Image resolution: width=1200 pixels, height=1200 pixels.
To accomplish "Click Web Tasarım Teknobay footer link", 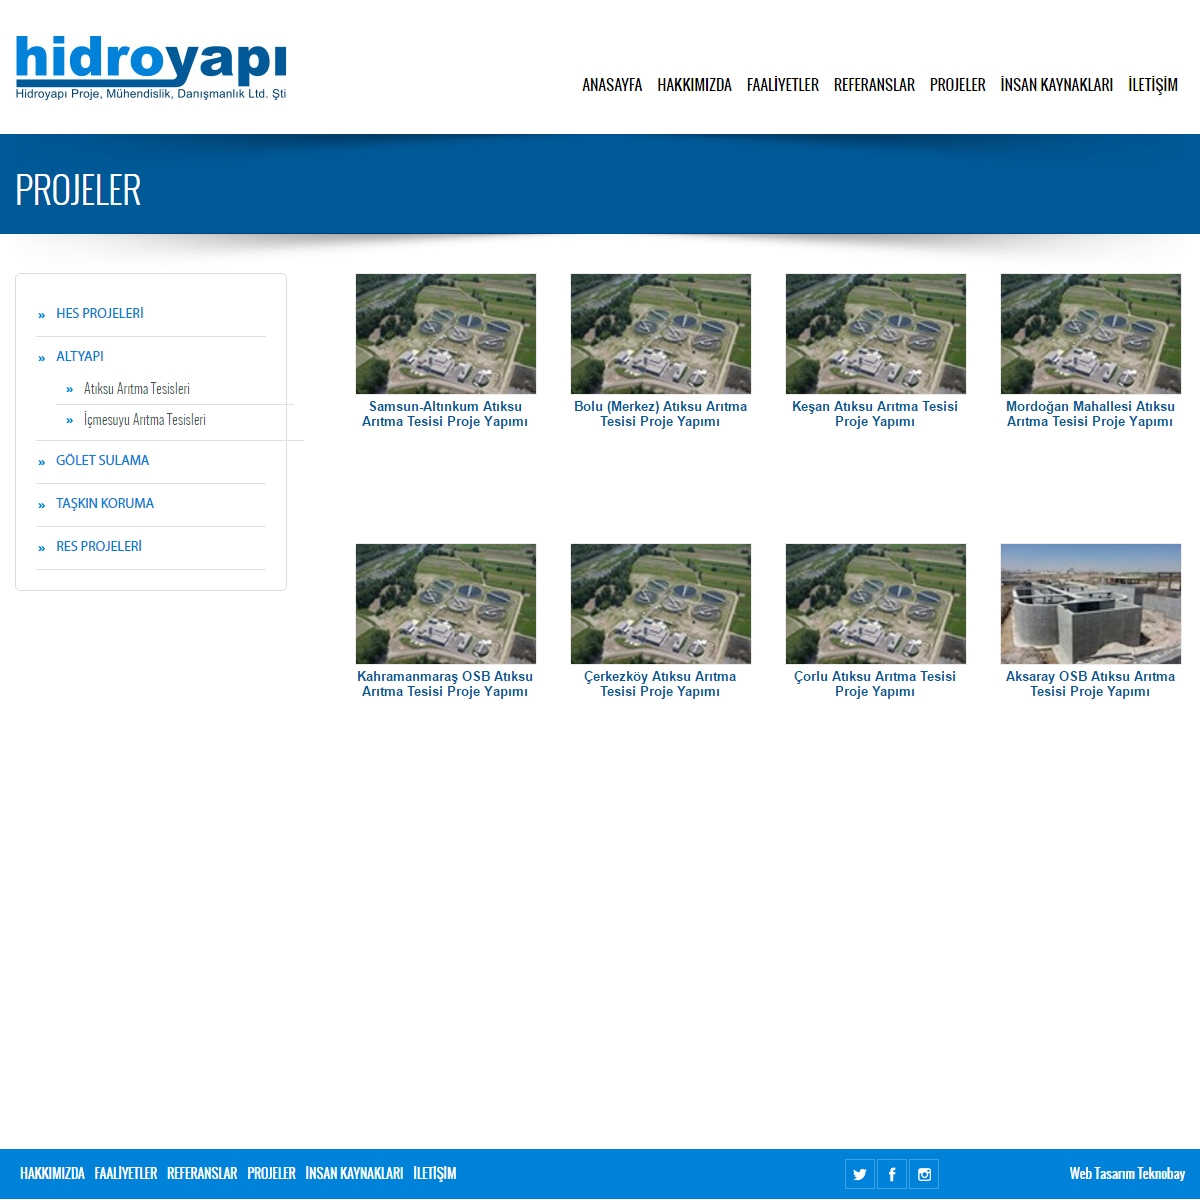I will coord(1127,1174).
